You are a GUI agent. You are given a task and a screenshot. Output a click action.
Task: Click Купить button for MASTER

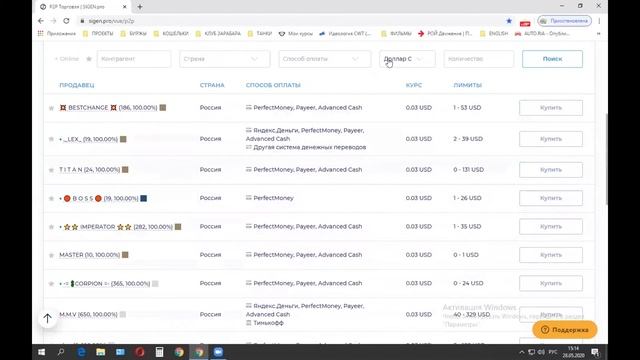coord(551,255)
